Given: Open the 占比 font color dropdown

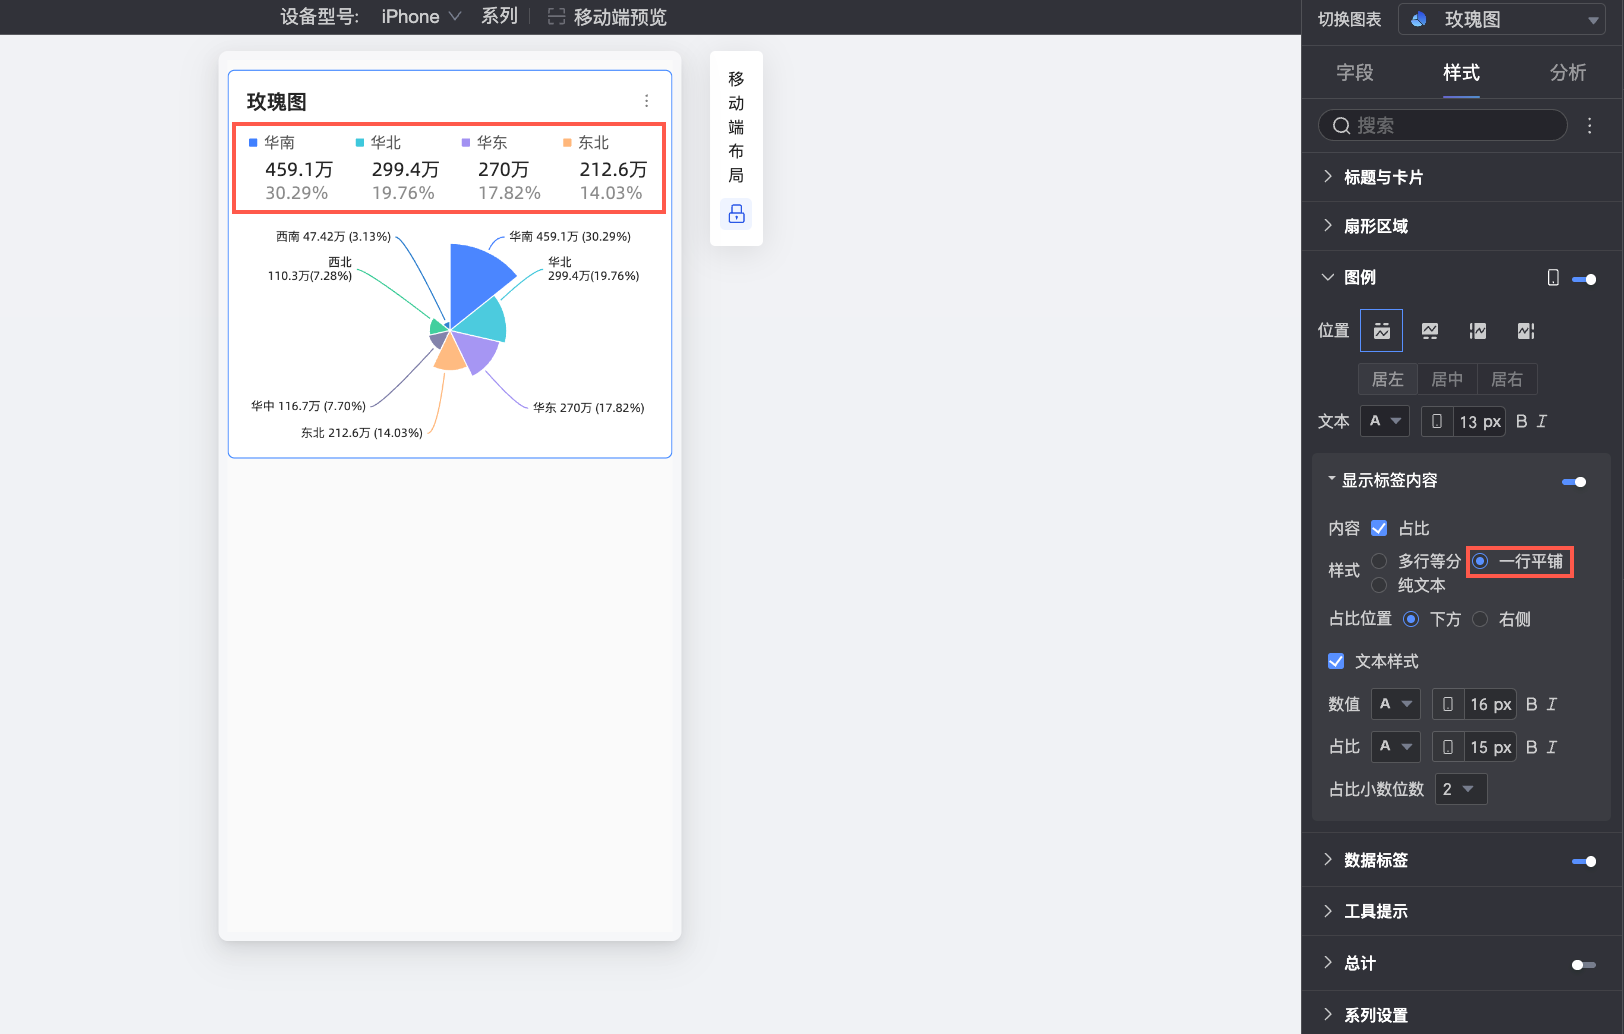Looking at the screenshot, I should [x=1395, y=747].
